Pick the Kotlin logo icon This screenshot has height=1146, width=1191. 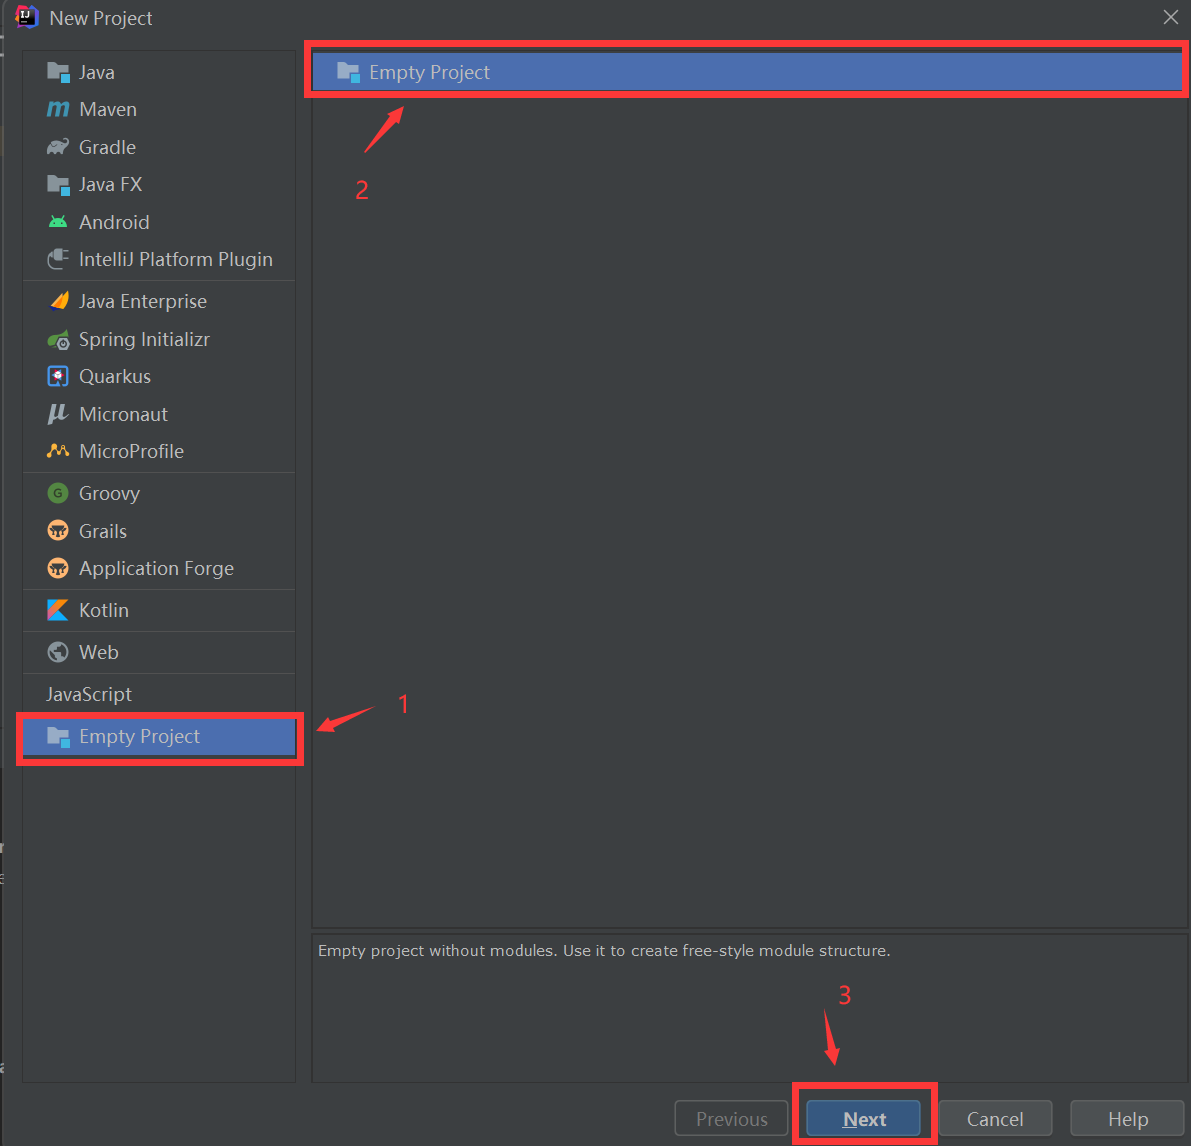[x=58, y=611]
